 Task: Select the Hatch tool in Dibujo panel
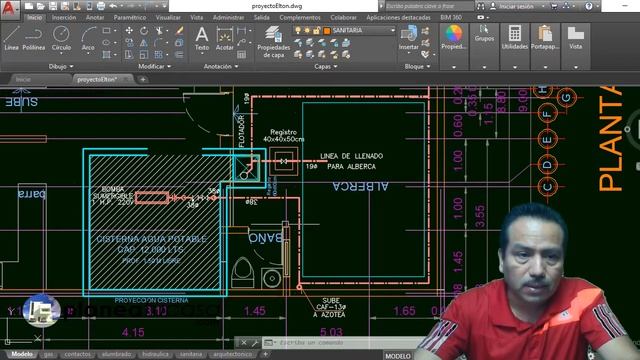tap(107, 54)
